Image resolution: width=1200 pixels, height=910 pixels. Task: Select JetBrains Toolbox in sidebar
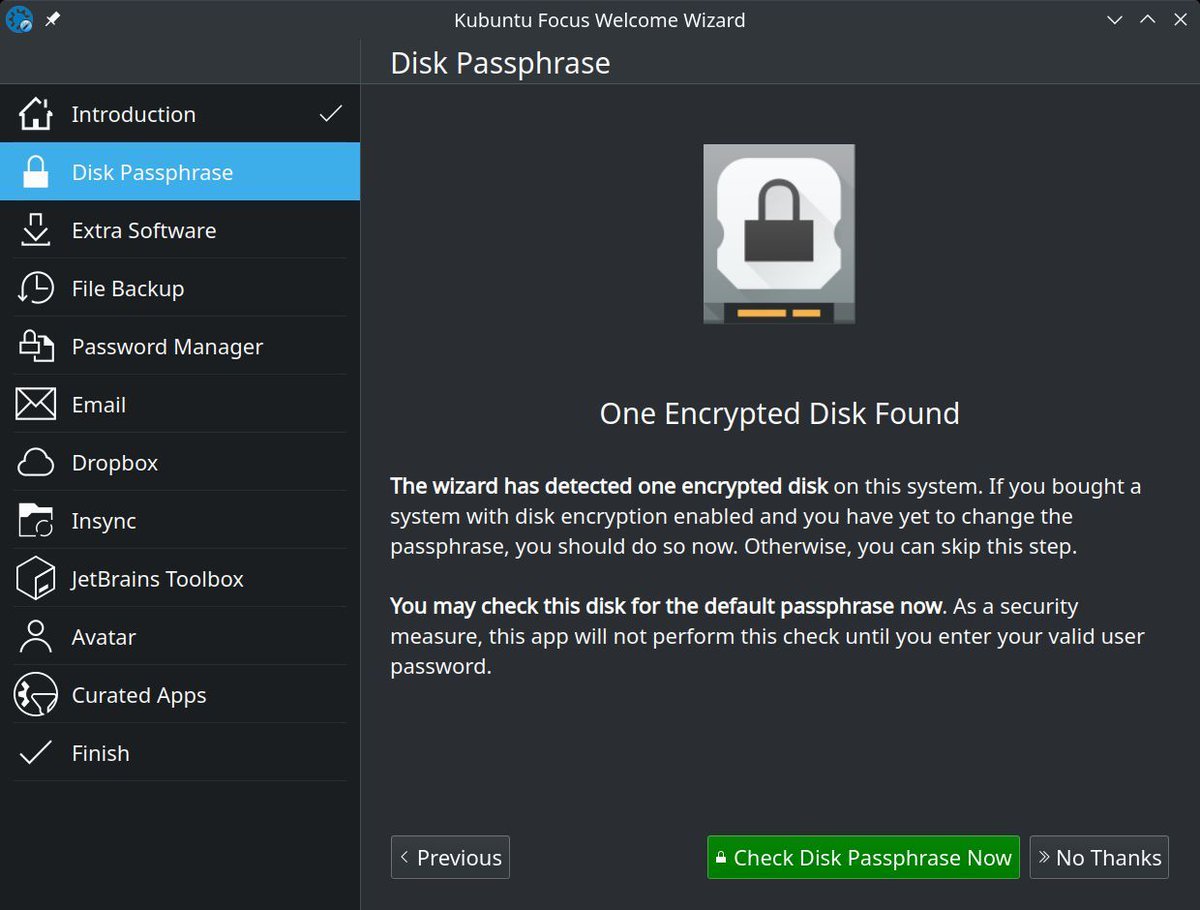click(180, 578)
